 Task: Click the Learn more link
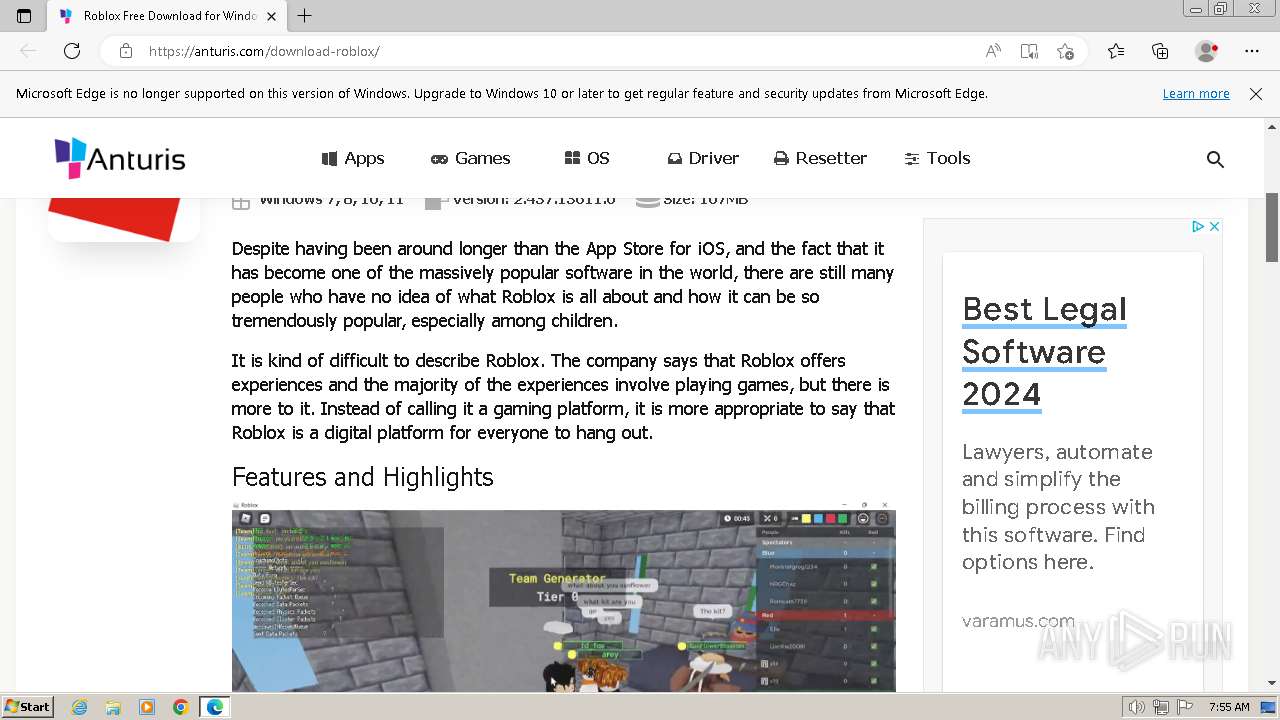click(x=1196, y=93)
